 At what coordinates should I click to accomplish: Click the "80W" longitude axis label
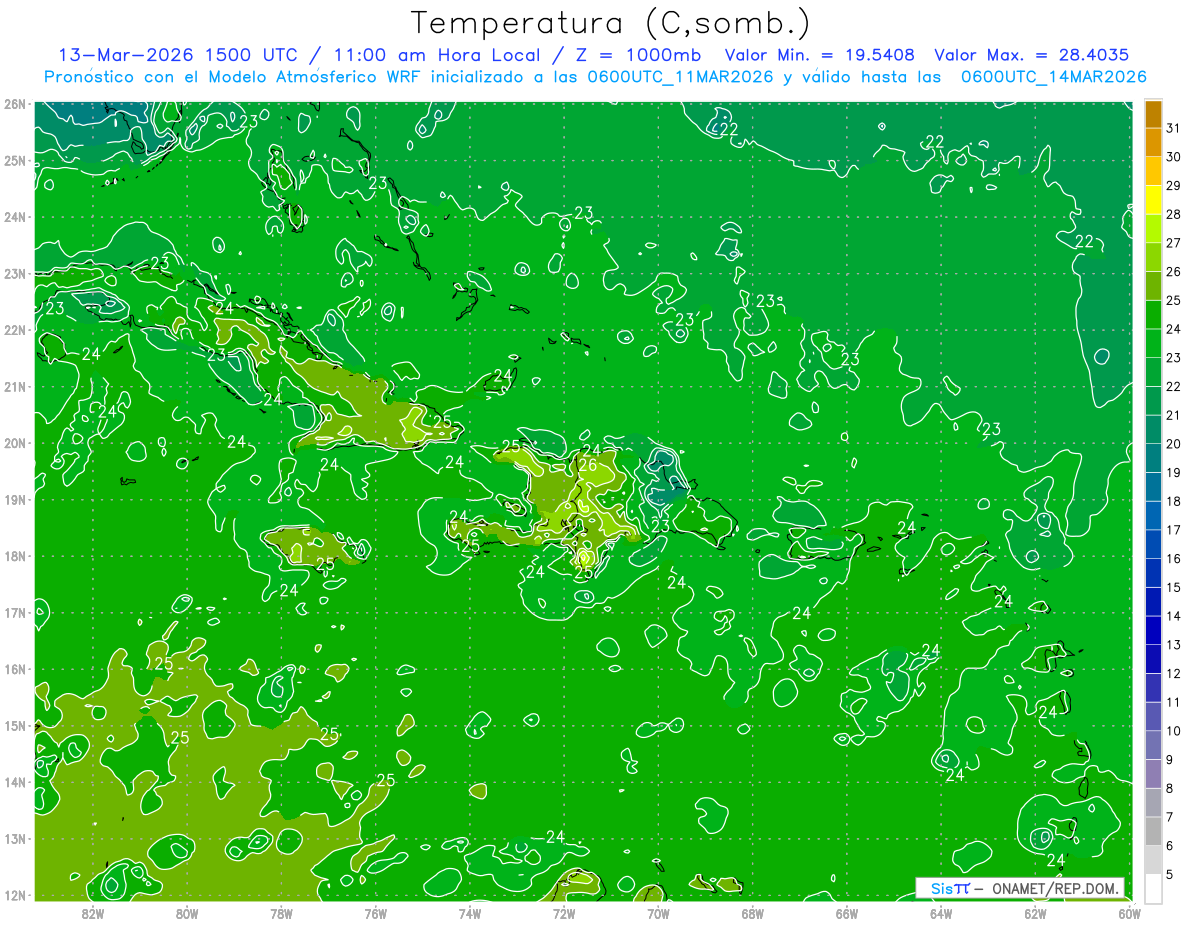click(187, 913)
